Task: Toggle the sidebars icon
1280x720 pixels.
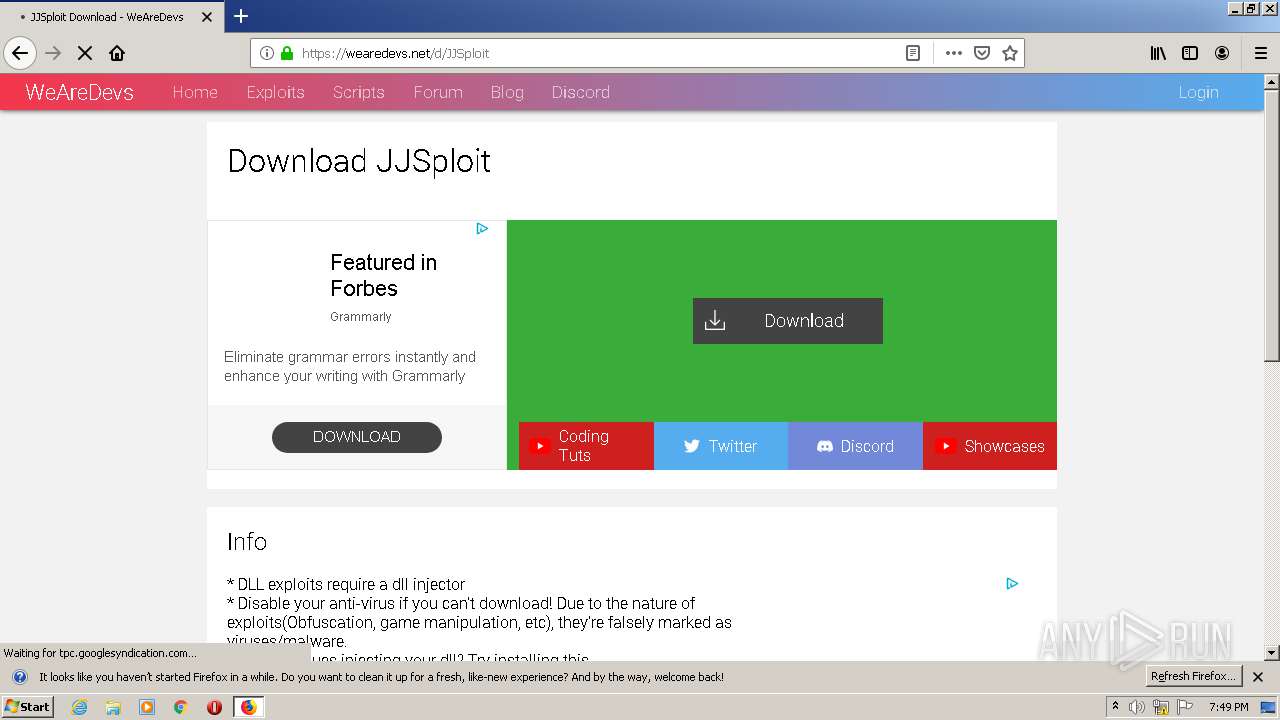Action: pyautogui.click(x=1190, y=53)
